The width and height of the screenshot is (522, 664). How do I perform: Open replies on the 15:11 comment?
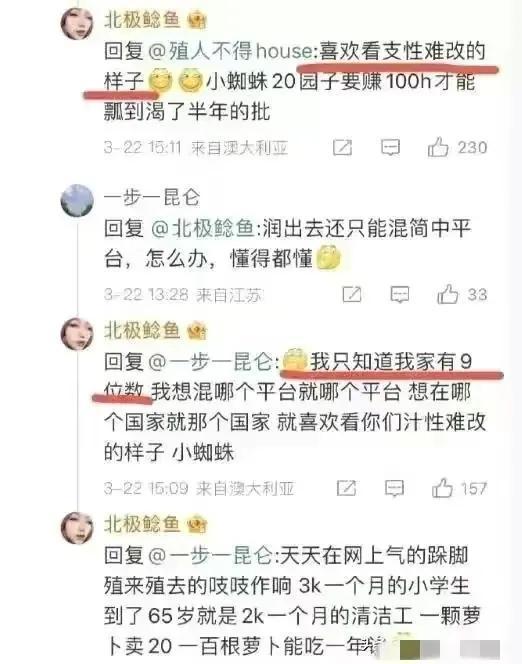[x=390, y=148]
